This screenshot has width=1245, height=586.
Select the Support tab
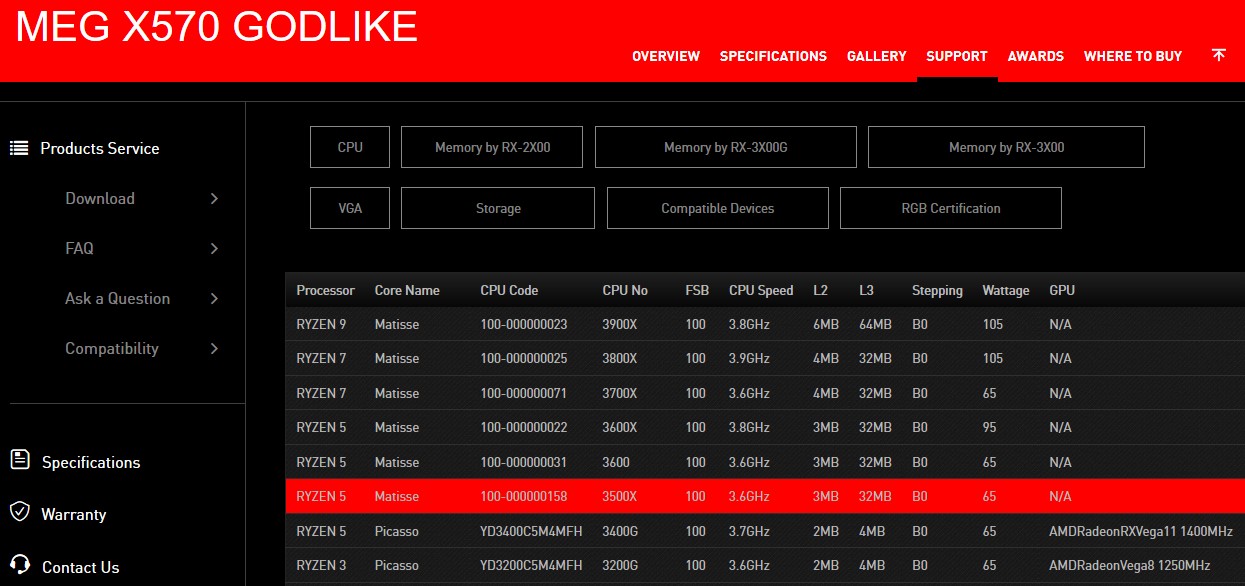pyautogui.click(x=957, y=56)
